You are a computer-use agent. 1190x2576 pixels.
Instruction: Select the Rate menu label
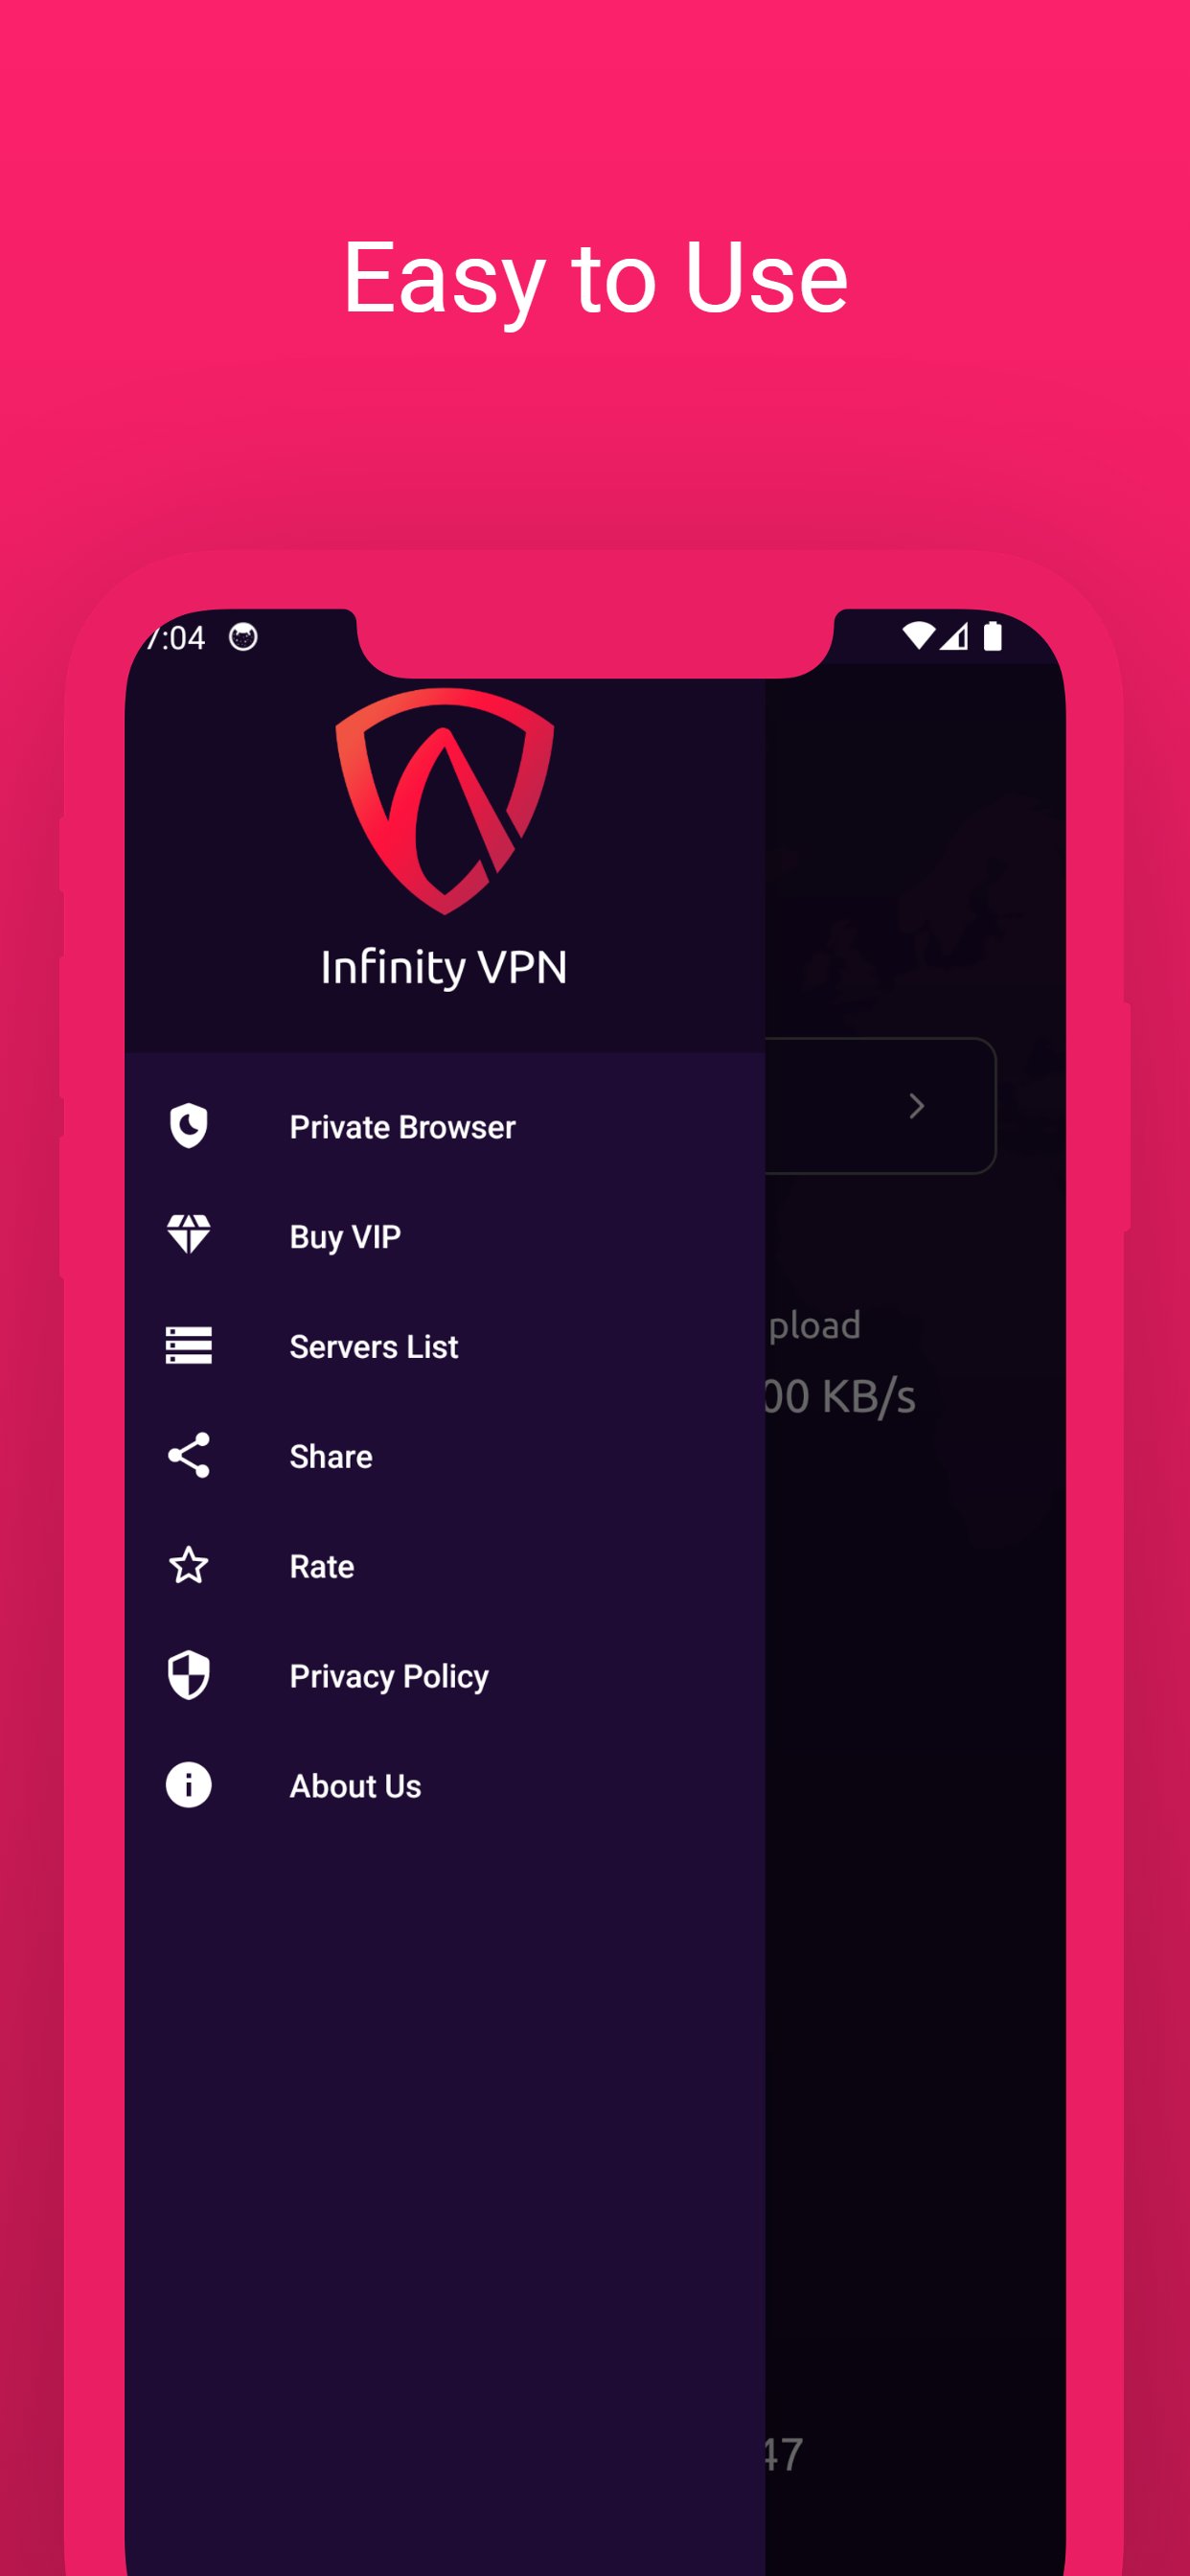(322, 1566)
